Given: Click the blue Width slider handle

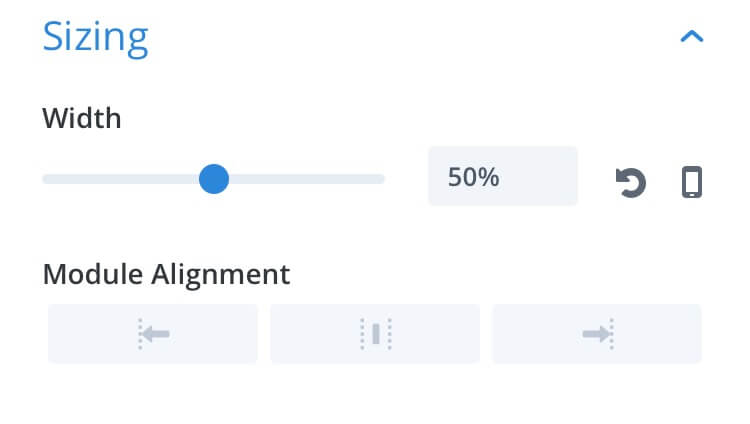Looking at the screenshot, I should [214, 179].
